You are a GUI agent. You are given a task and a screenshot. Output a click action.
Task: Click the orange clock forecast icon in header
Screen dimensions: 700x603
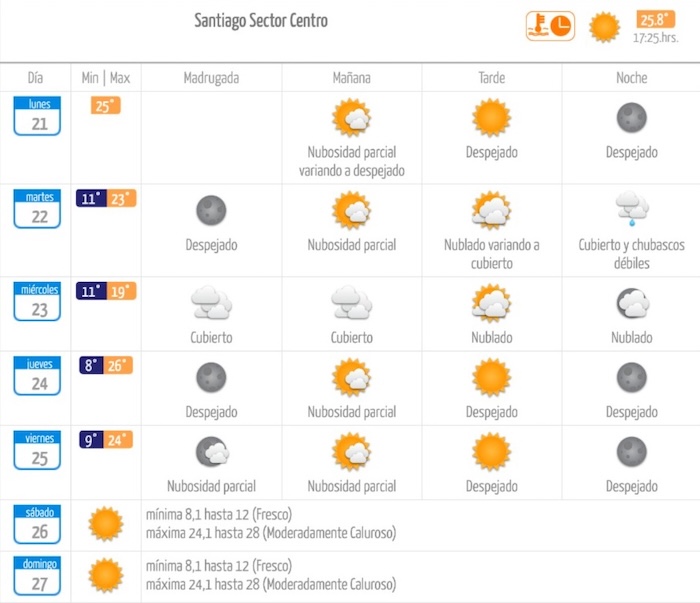pyautogui.click(x=550, y=26)
